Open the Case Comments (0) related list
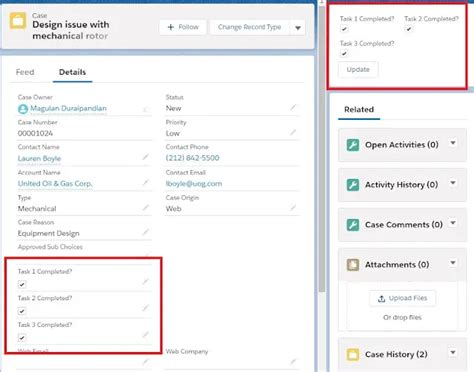This screenshot has height=372, width=474. (404, 225)
